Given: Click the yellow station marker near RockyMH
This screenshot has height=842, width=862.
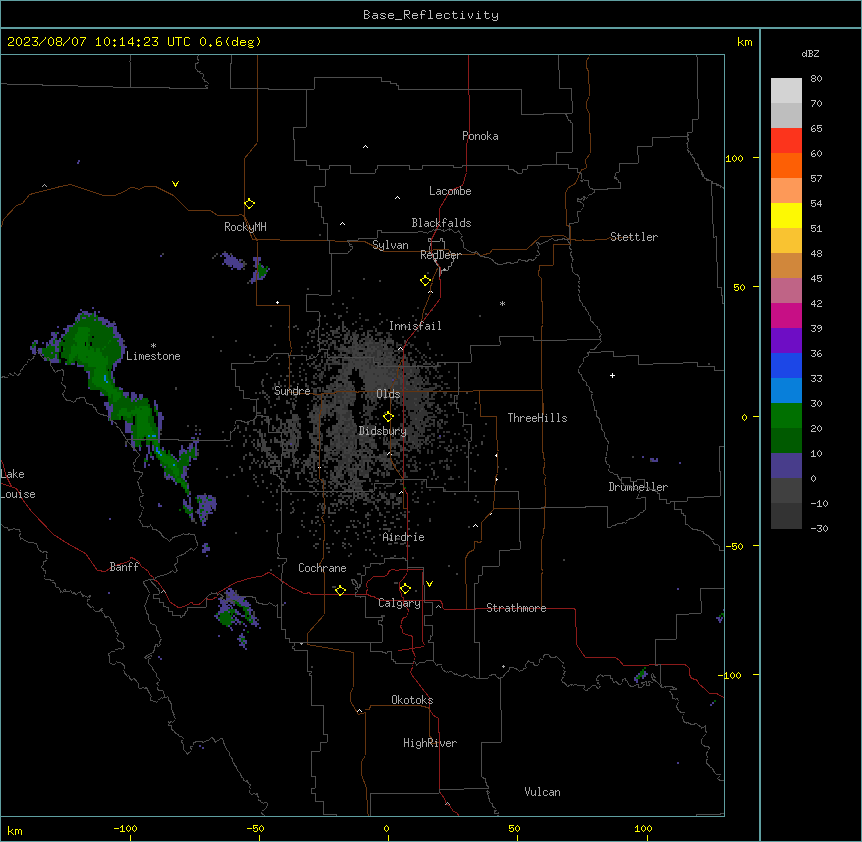Looking at the screenshot, I should [x=250, y=204].
